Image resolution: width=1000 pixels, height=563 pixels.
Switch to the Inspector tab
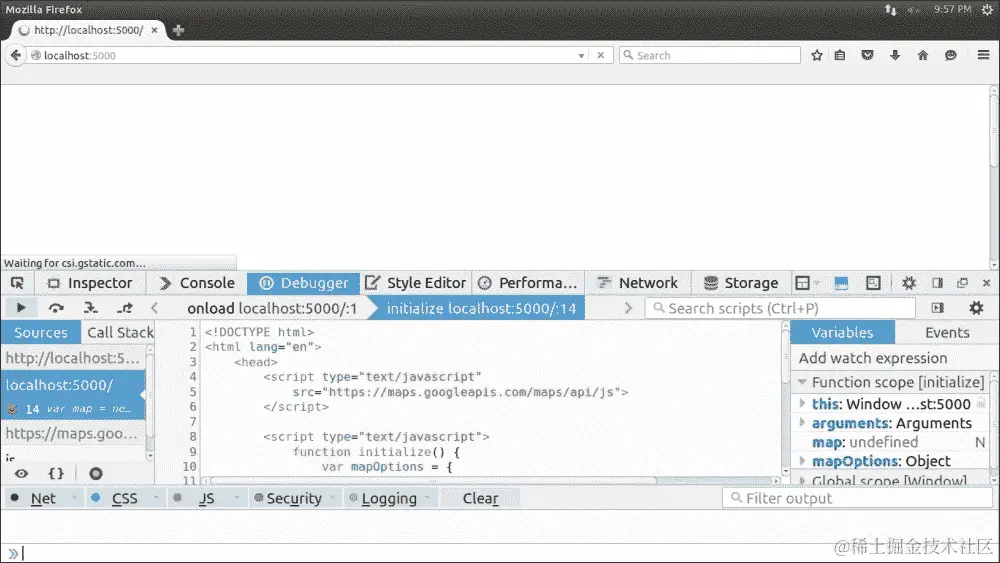pos(91,283)
